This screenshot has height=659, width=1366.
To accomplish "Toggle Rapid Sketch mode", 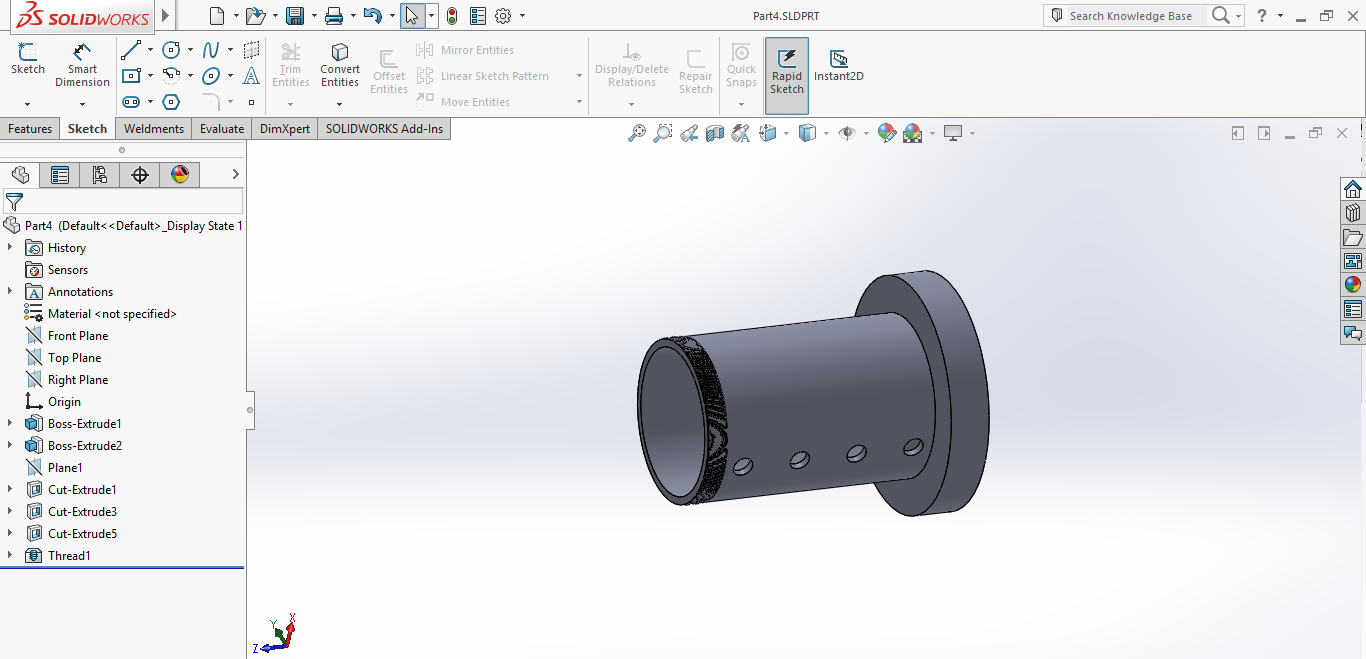I will tap(787, 76).
